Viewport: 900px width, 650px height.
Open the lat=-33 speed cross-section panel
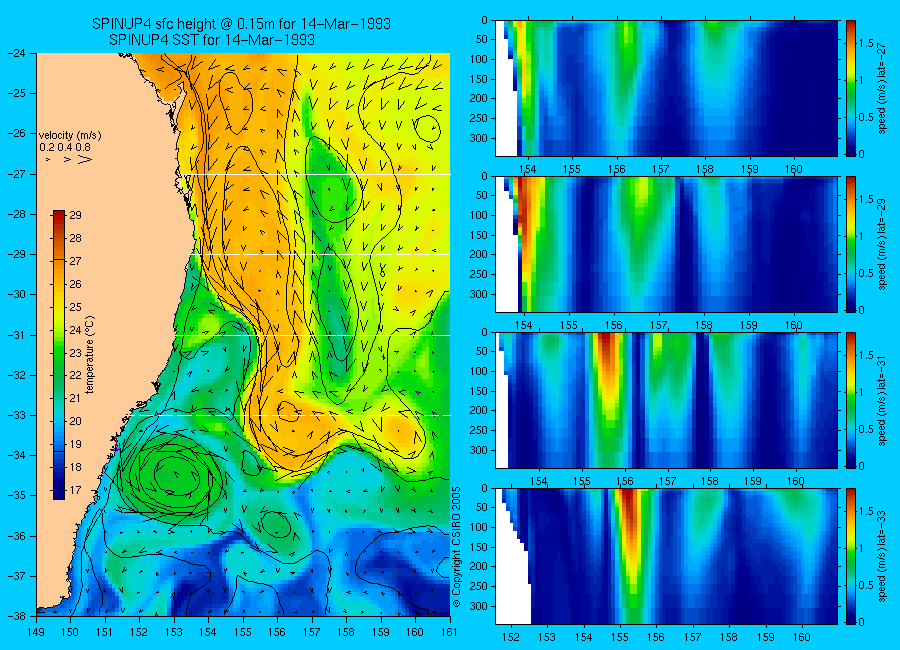tap(666, 556)
